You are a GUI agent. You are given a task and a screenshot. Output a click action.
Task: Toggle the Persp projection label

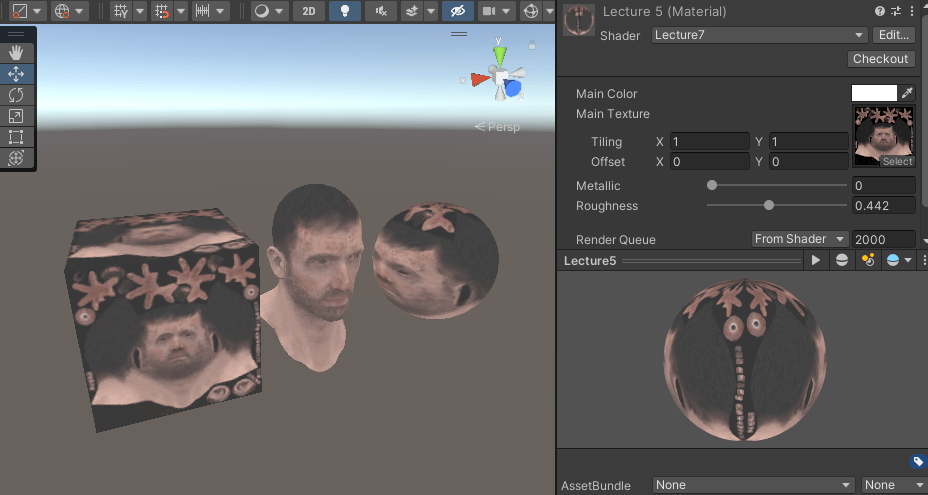(x=497, y=127)
